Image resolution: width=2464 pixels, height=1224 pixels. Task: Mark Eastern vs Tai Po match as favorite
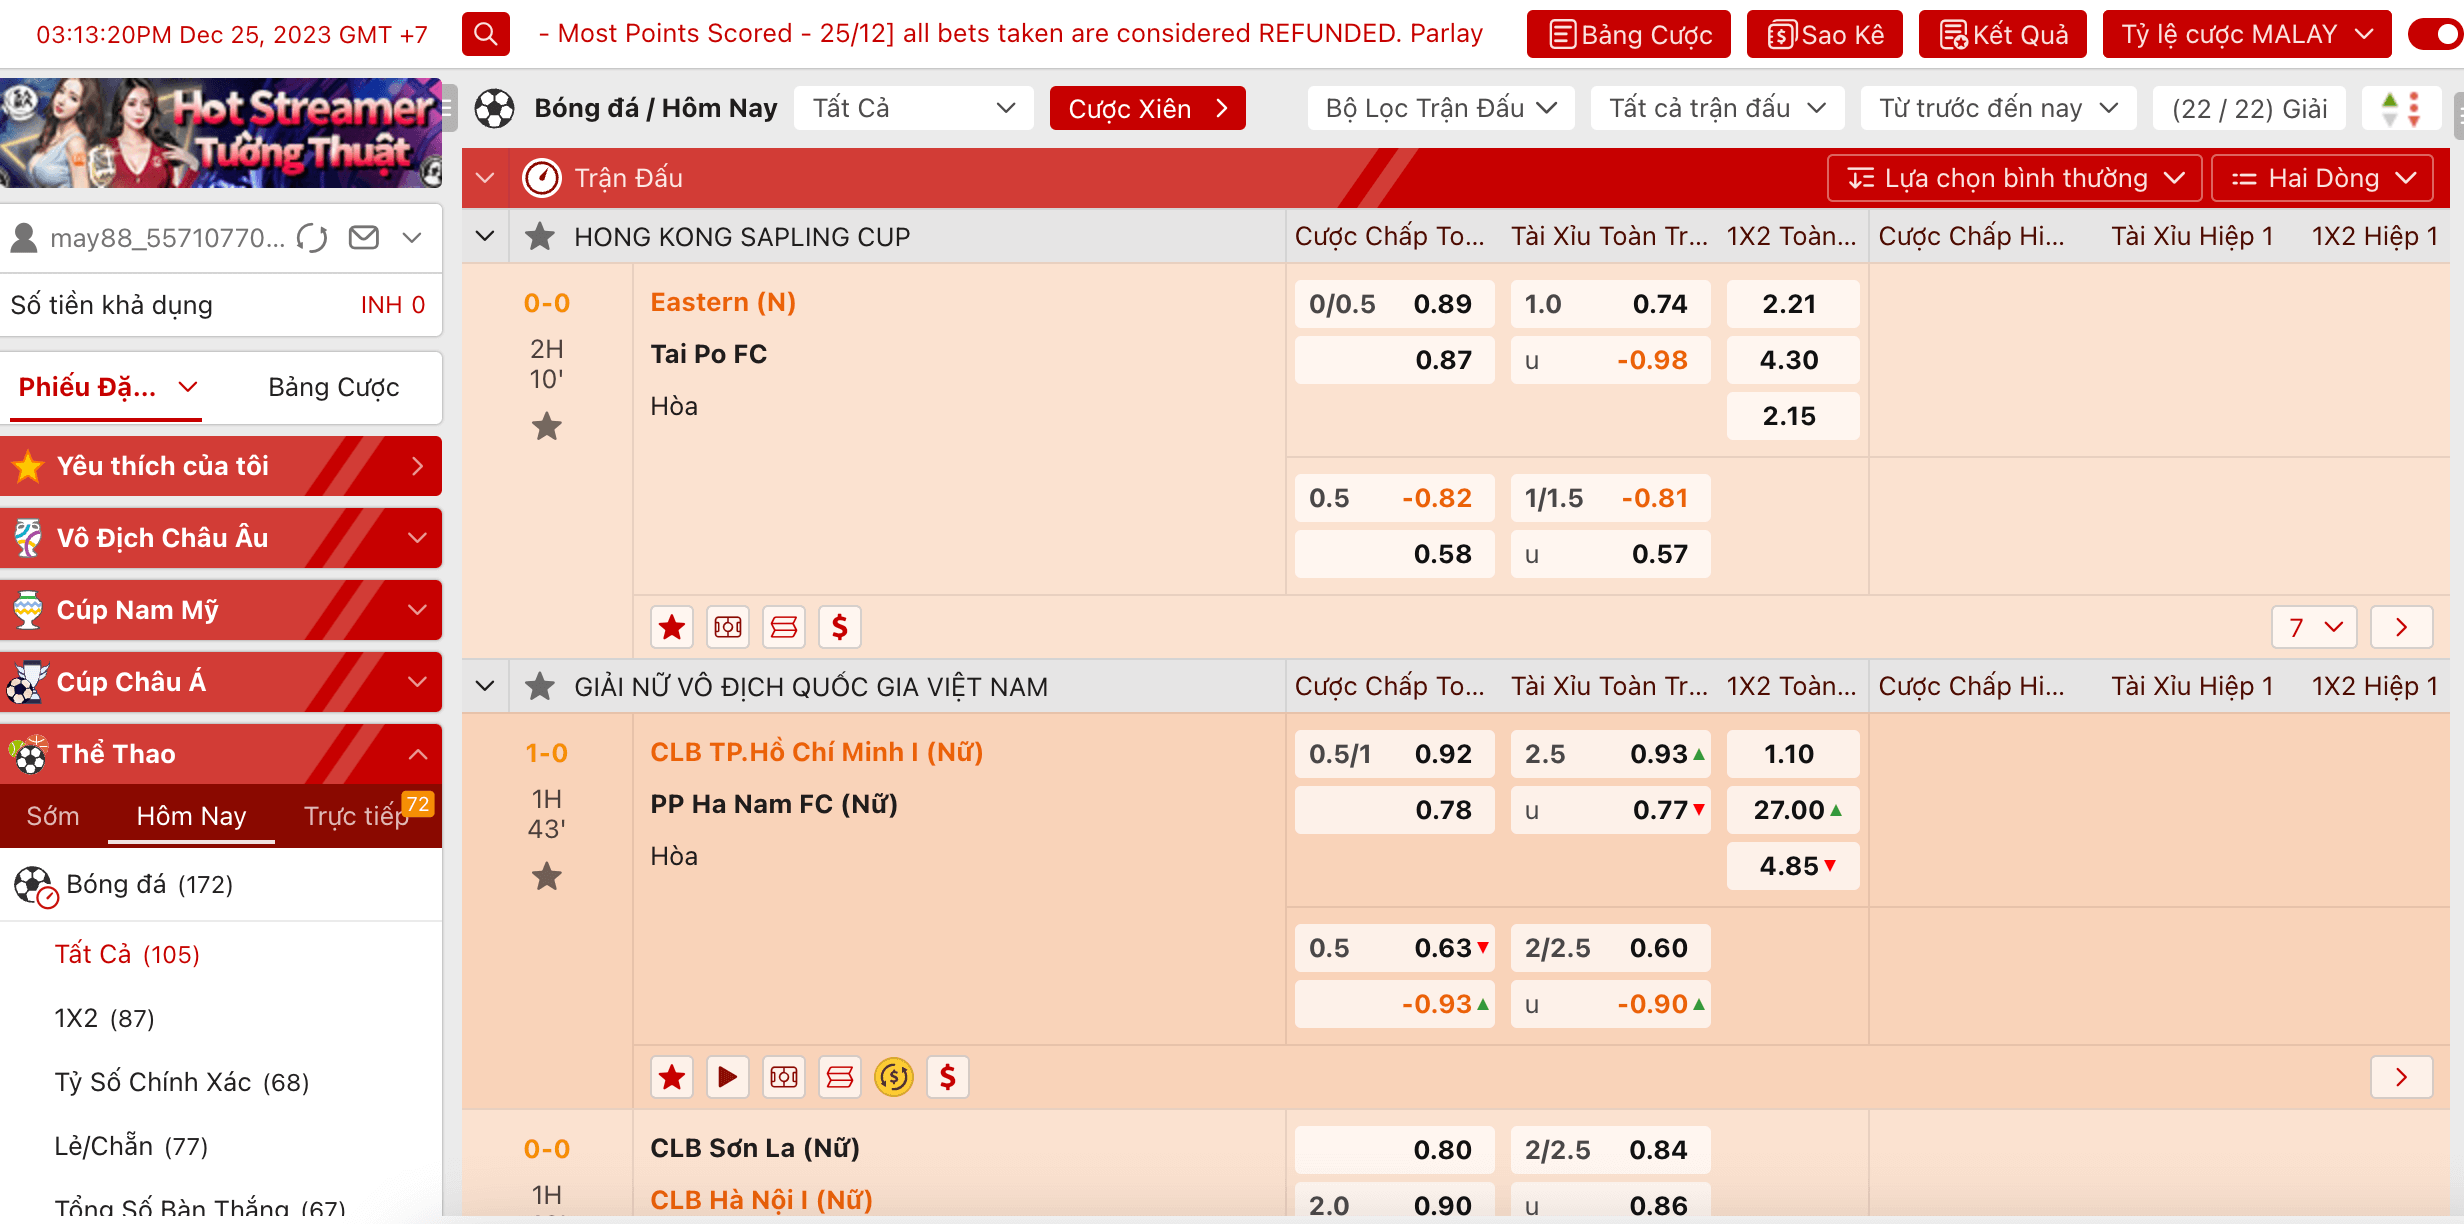(x=546, y=427)
